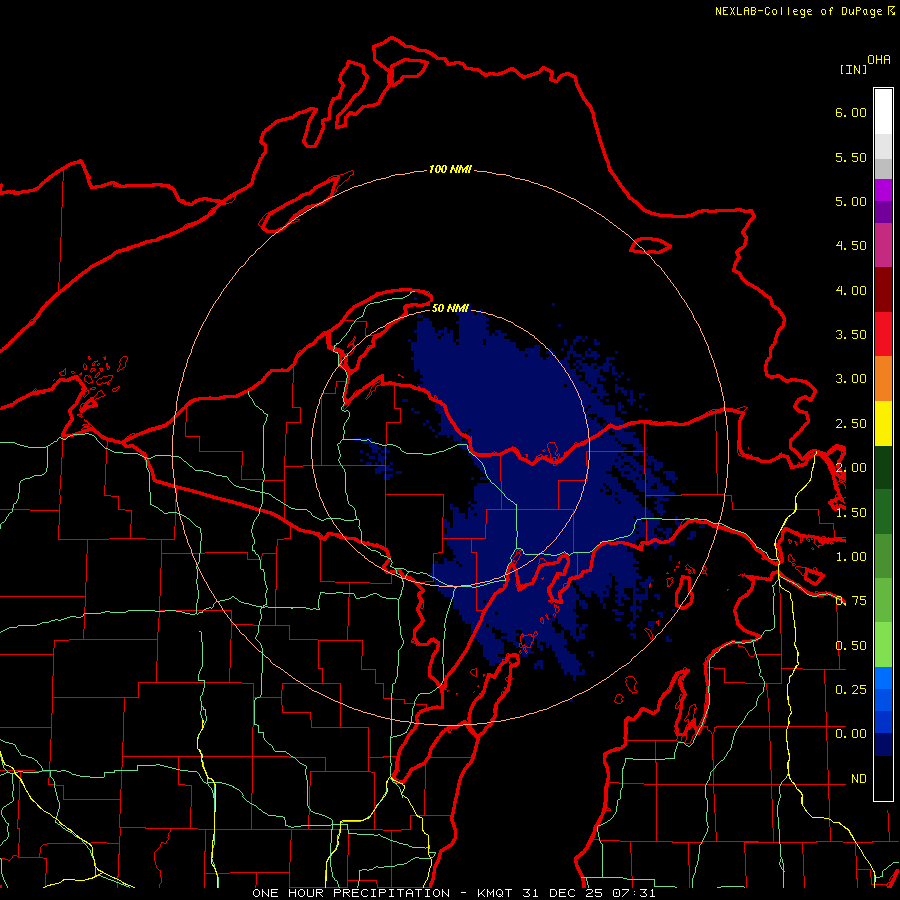Click the 0.25 legend value

tap(851, 689)
